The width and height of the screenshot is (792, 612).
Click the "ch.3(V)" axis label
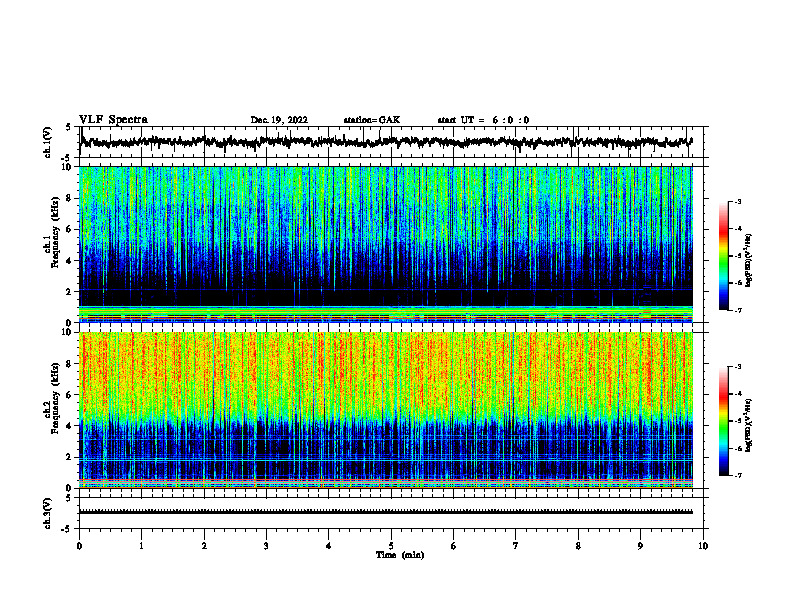[48, 513]
